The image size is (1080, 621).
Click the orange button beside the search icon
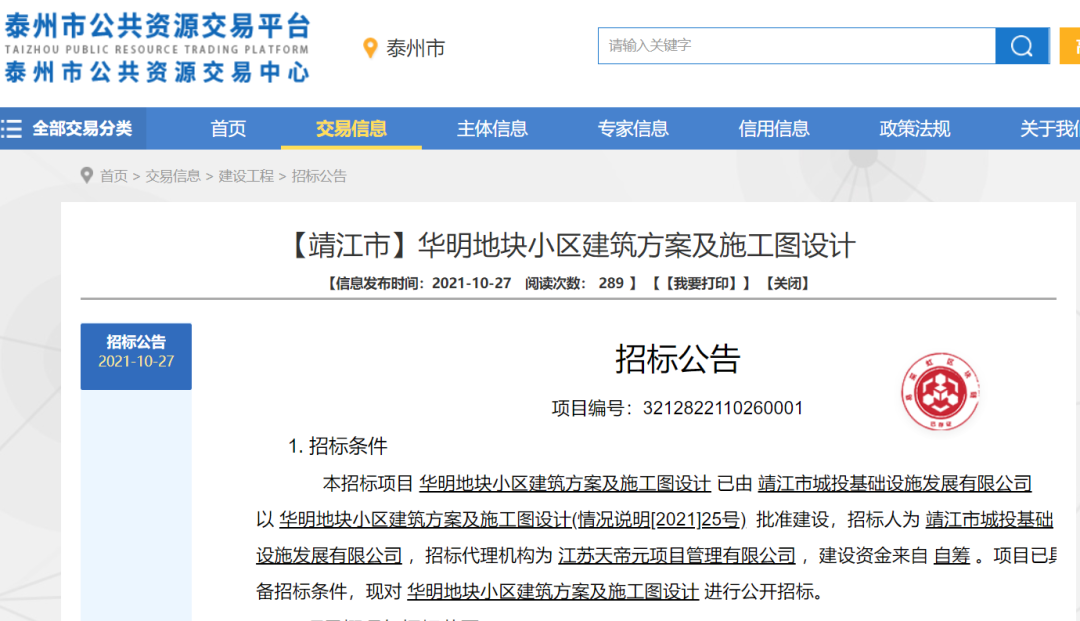1070,45
